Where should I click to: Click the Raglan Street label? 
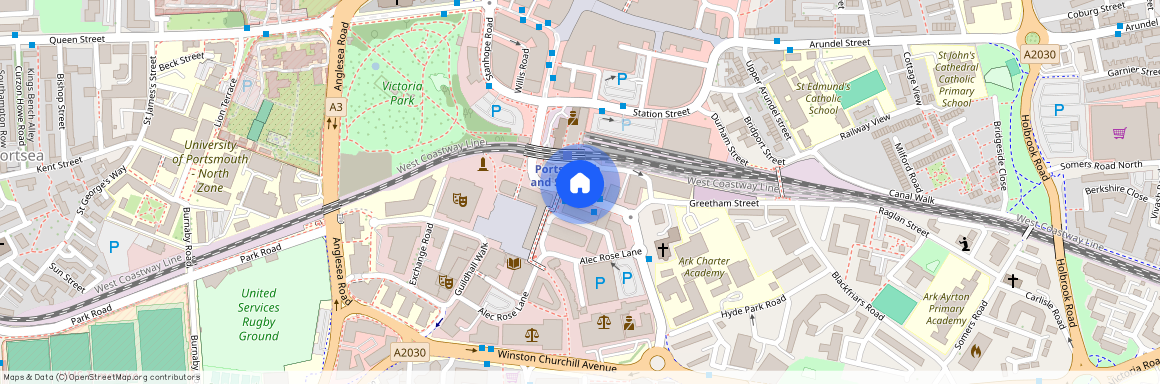pos(903,222)
